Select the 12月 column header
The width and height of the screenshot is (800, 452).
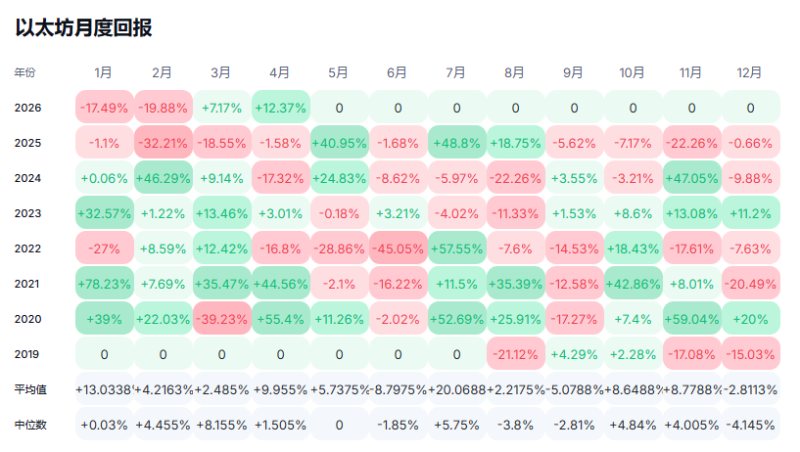(751, 73)
